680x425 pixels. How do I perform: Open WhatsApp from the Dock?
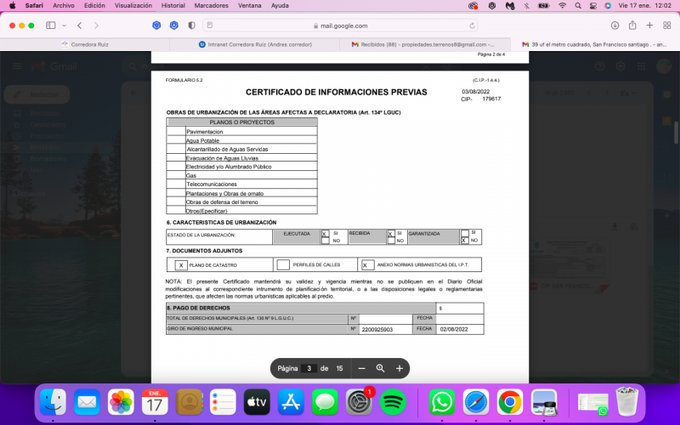point(442,402)
